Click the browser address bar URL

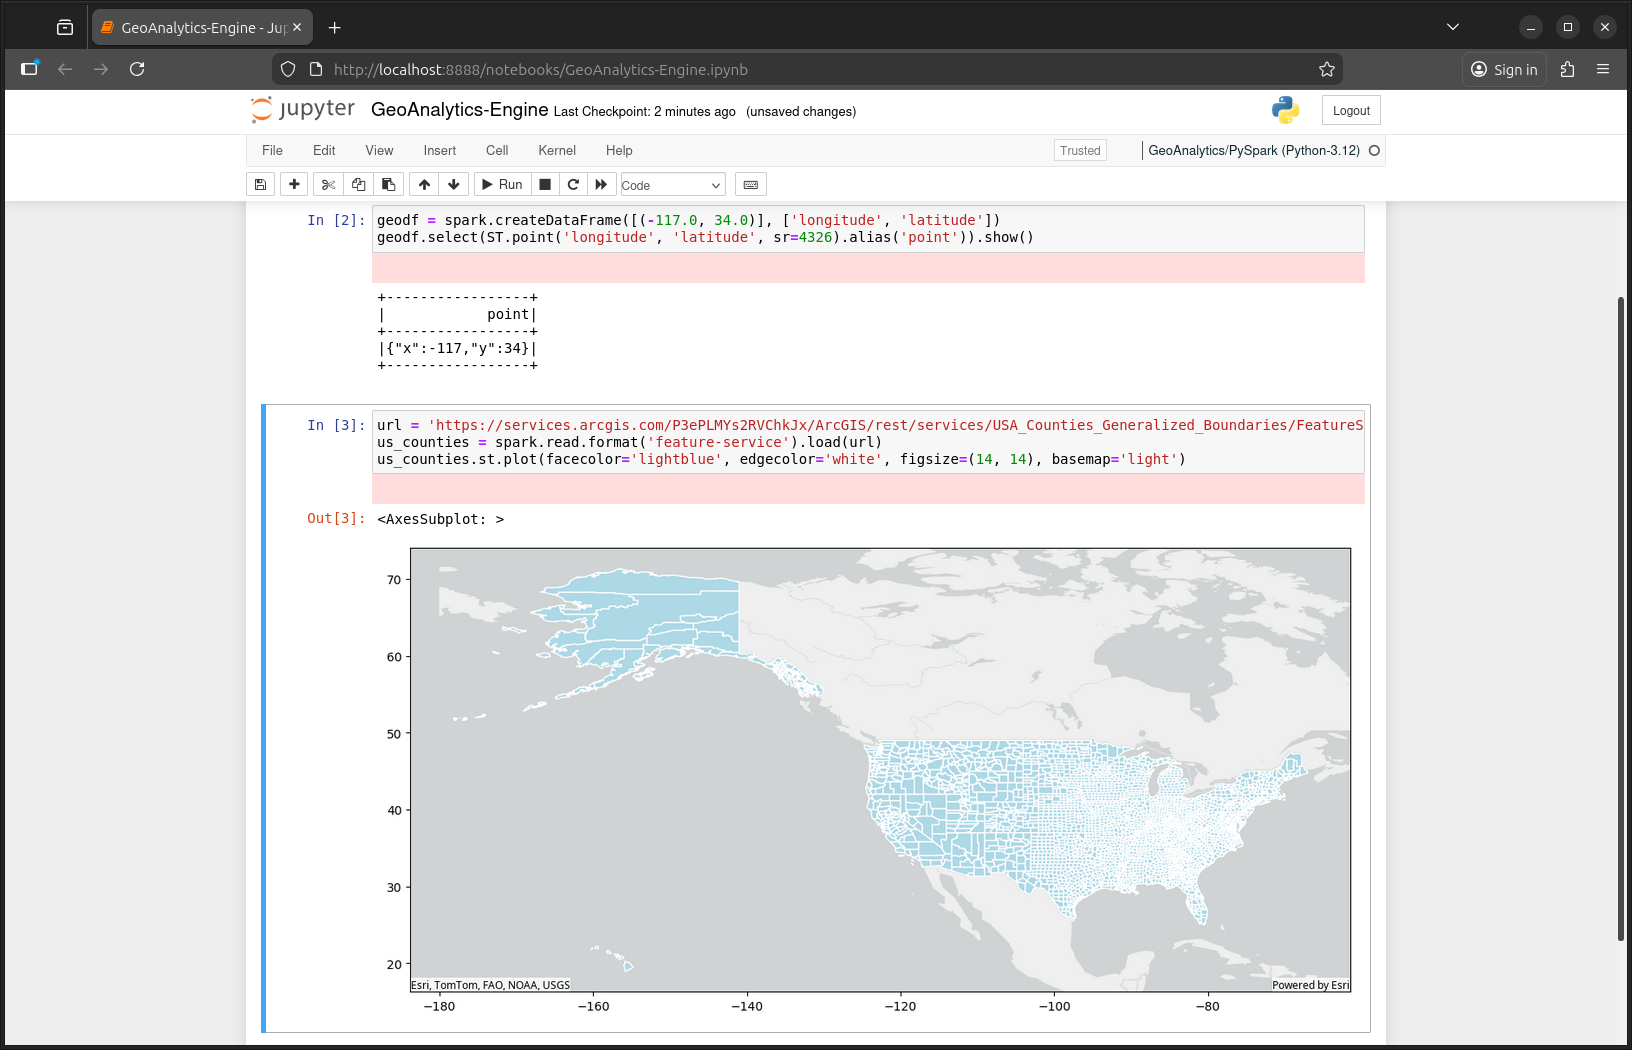(x=541, y=69)
